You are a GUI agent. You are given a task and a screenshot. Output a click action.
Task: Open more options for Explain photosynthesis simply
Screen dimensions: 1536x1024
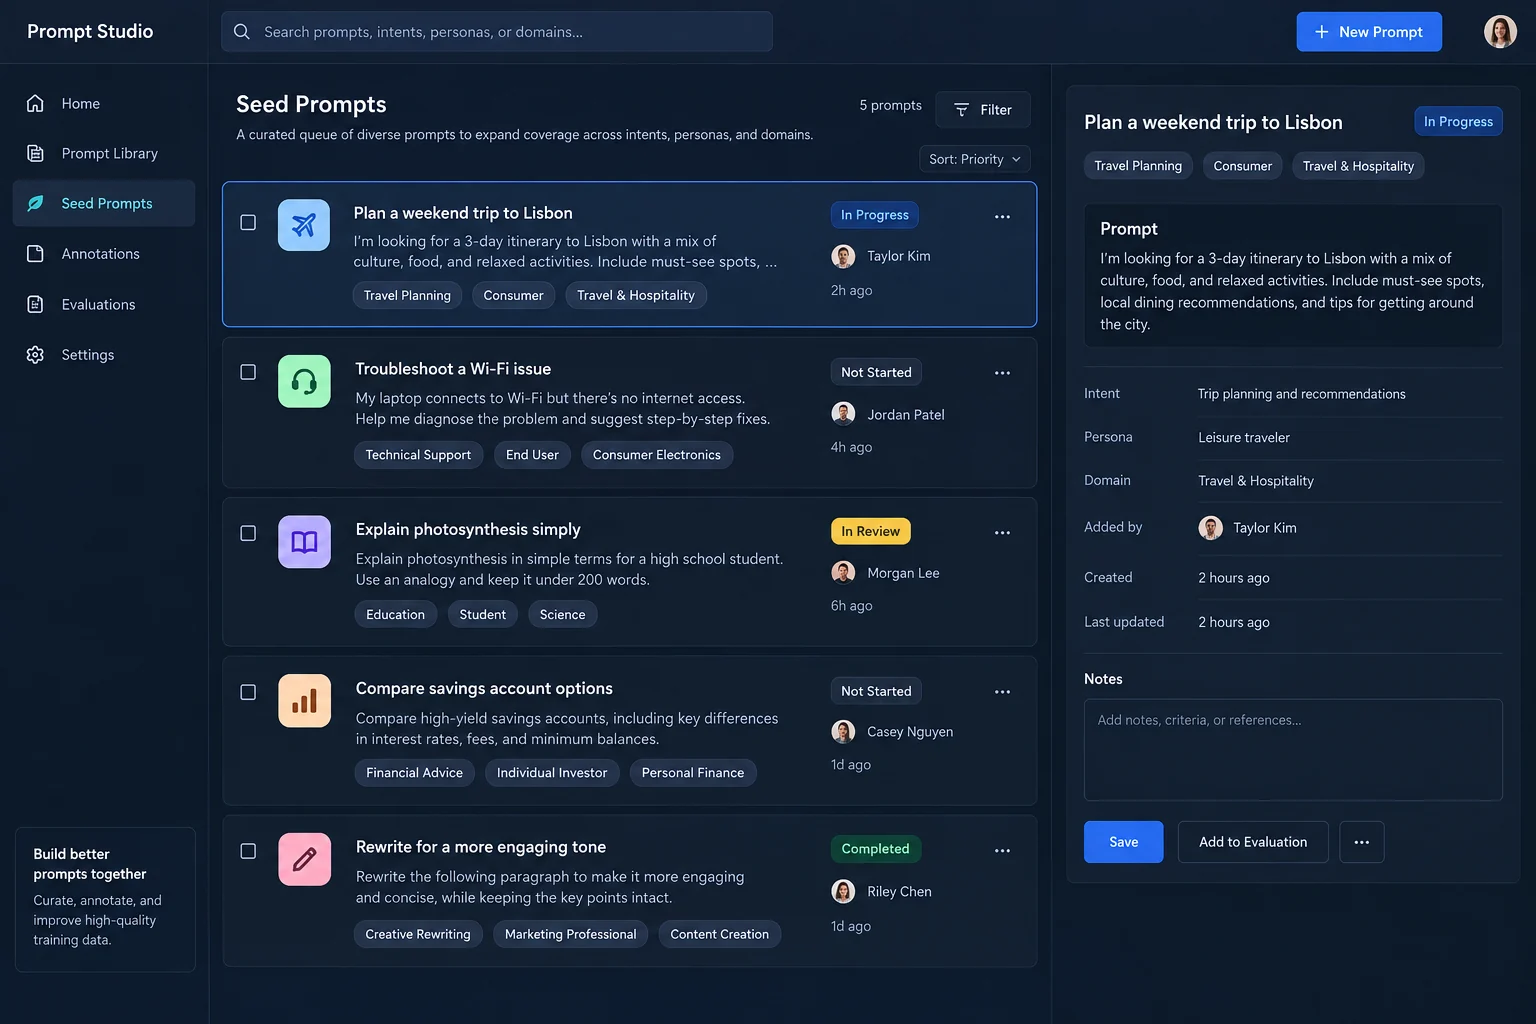[1002, 533]
